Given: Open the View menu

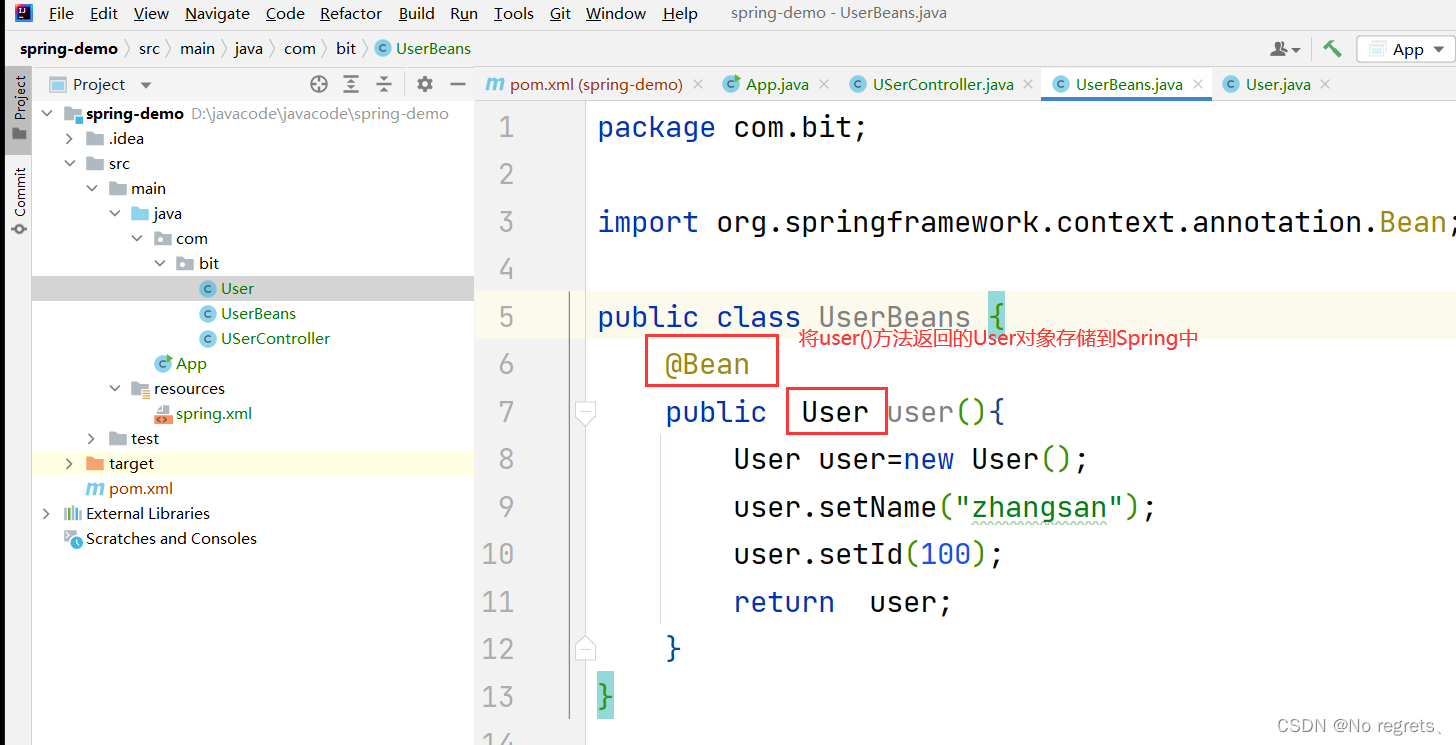Looking at the screenshot, I should tap(151, 13).
